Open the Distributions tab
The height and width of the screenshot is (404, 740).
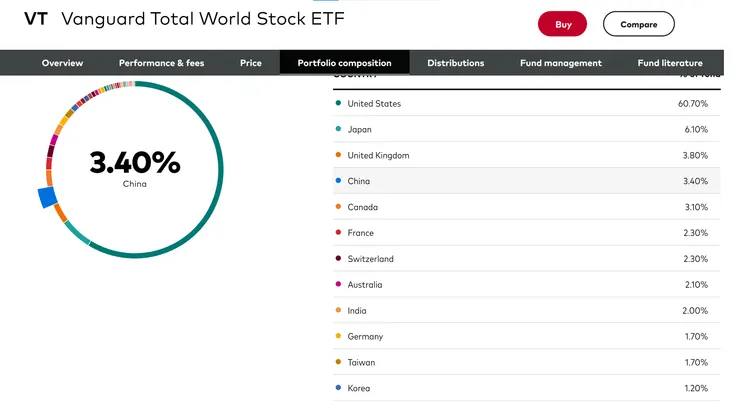point(455,63)
